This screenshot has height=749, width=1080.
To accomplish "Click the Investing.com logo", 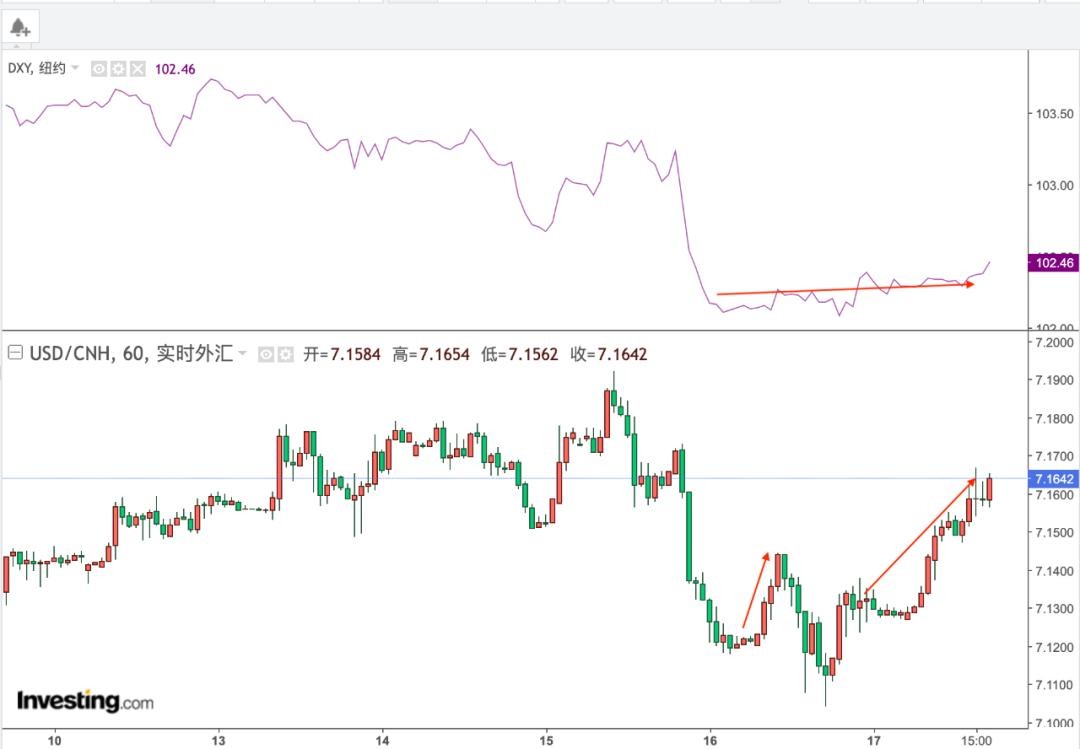I will coord(85,701).
